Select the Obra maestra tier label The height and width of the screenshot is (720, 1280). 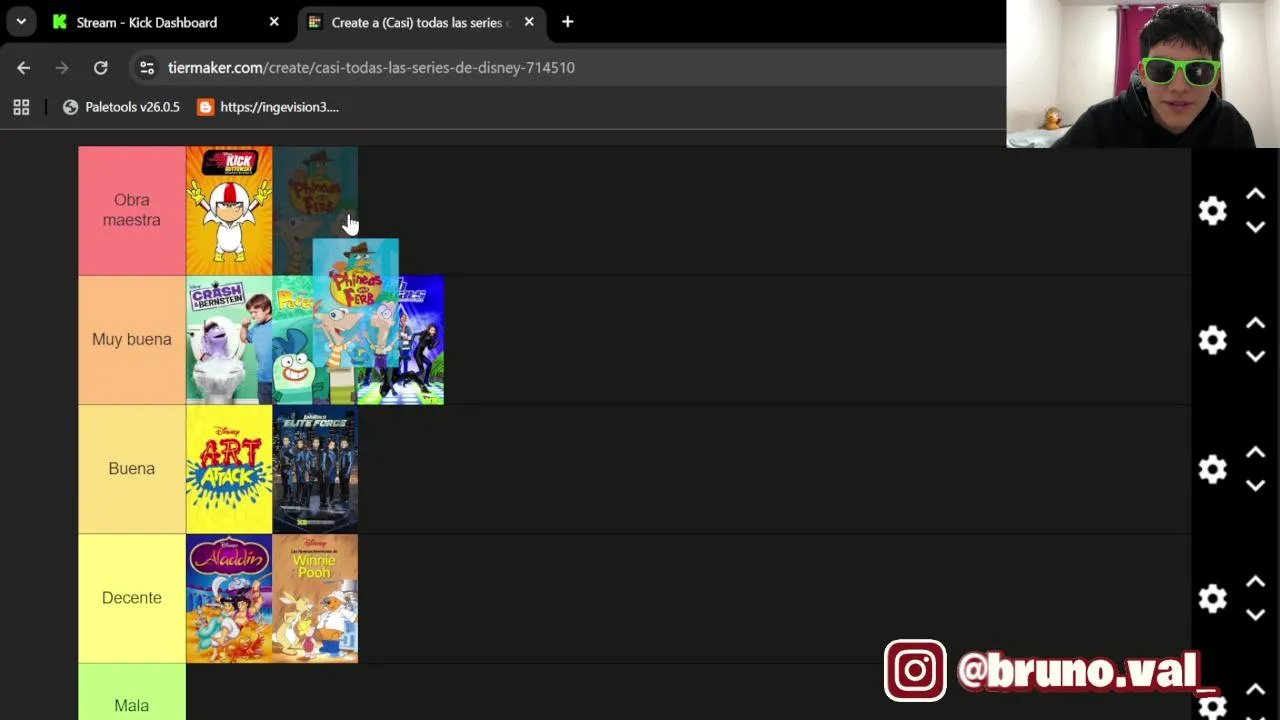point(132,211)
